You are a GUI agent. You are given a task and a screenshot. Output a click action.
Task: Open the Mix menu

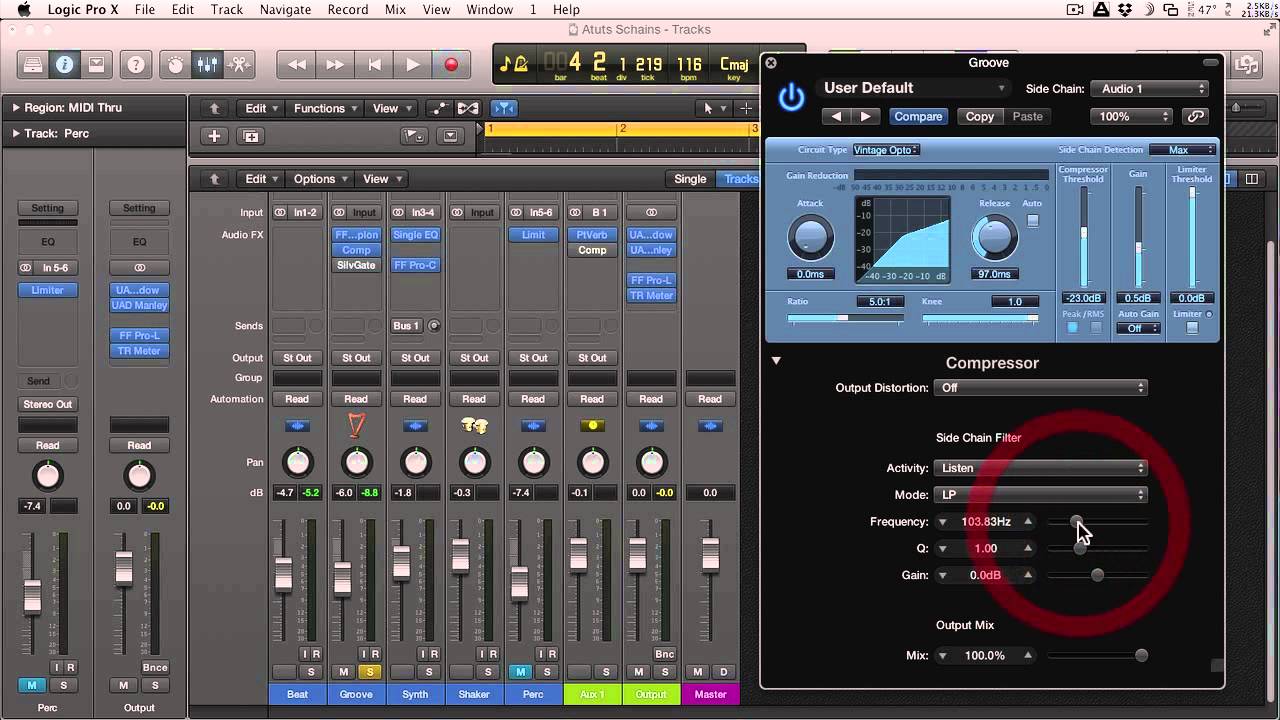coord(395,10)
